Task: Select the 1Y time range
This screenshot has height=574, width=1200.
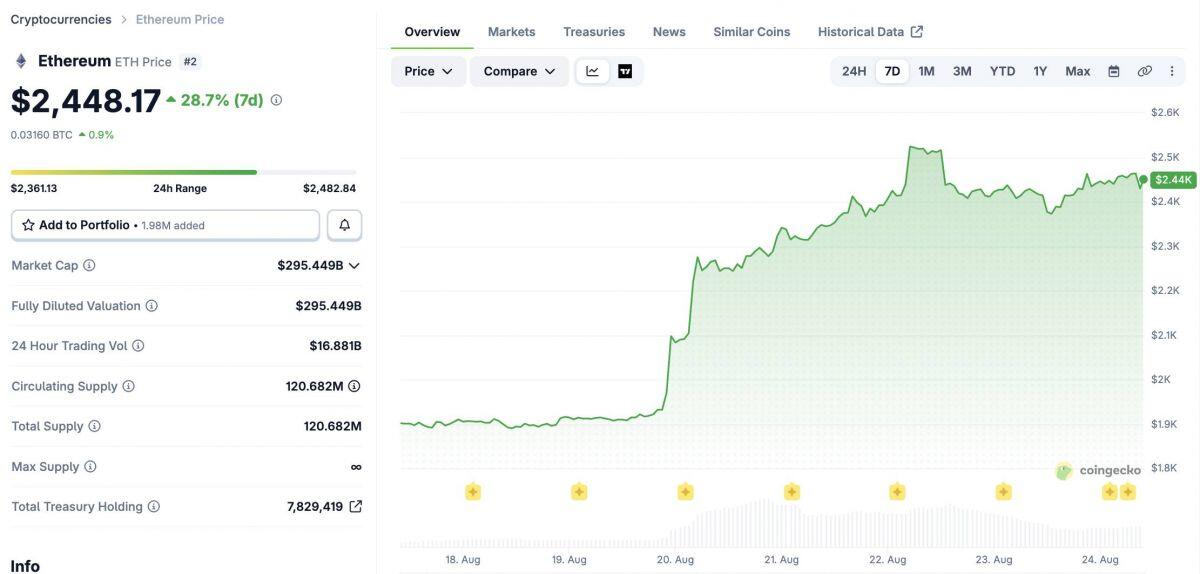Action: click(1040, 71)
